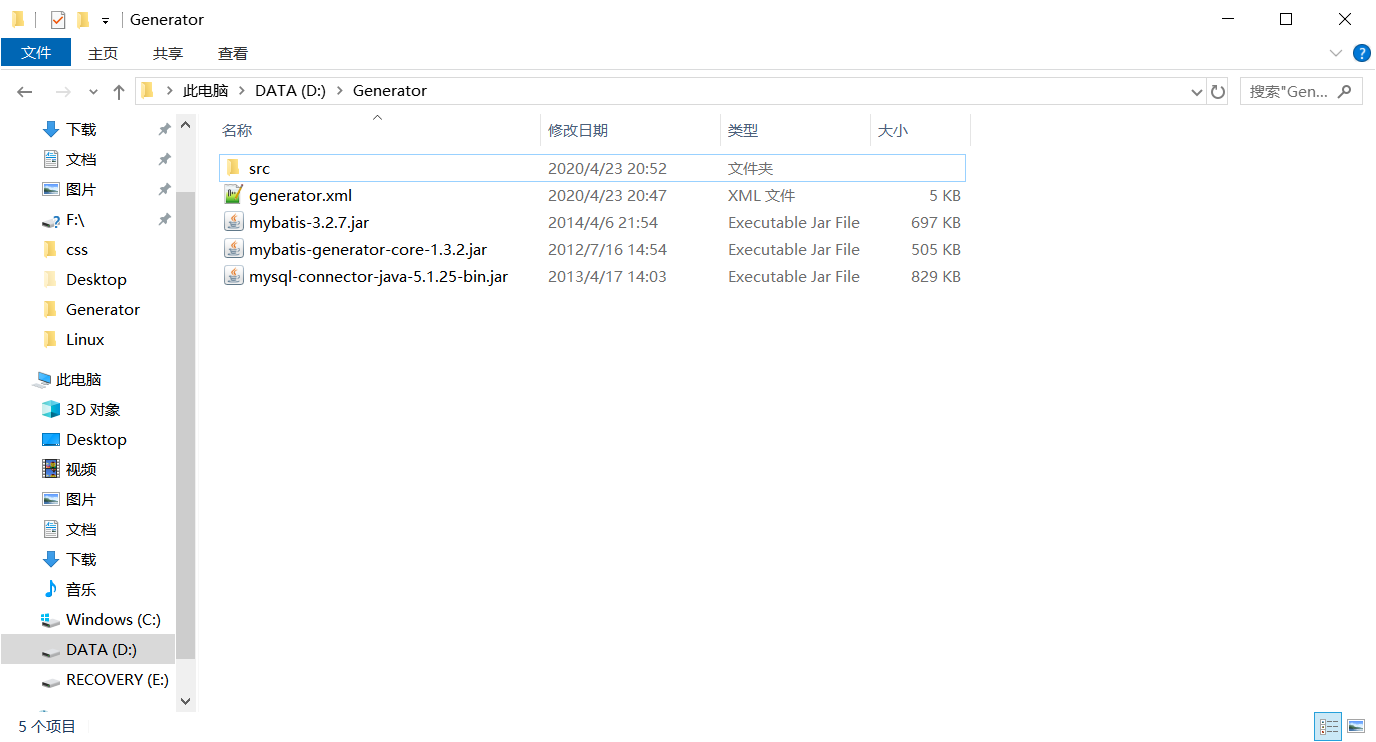
Task: Open 音乐 in navigation pane
Action: tap(81, 589)
